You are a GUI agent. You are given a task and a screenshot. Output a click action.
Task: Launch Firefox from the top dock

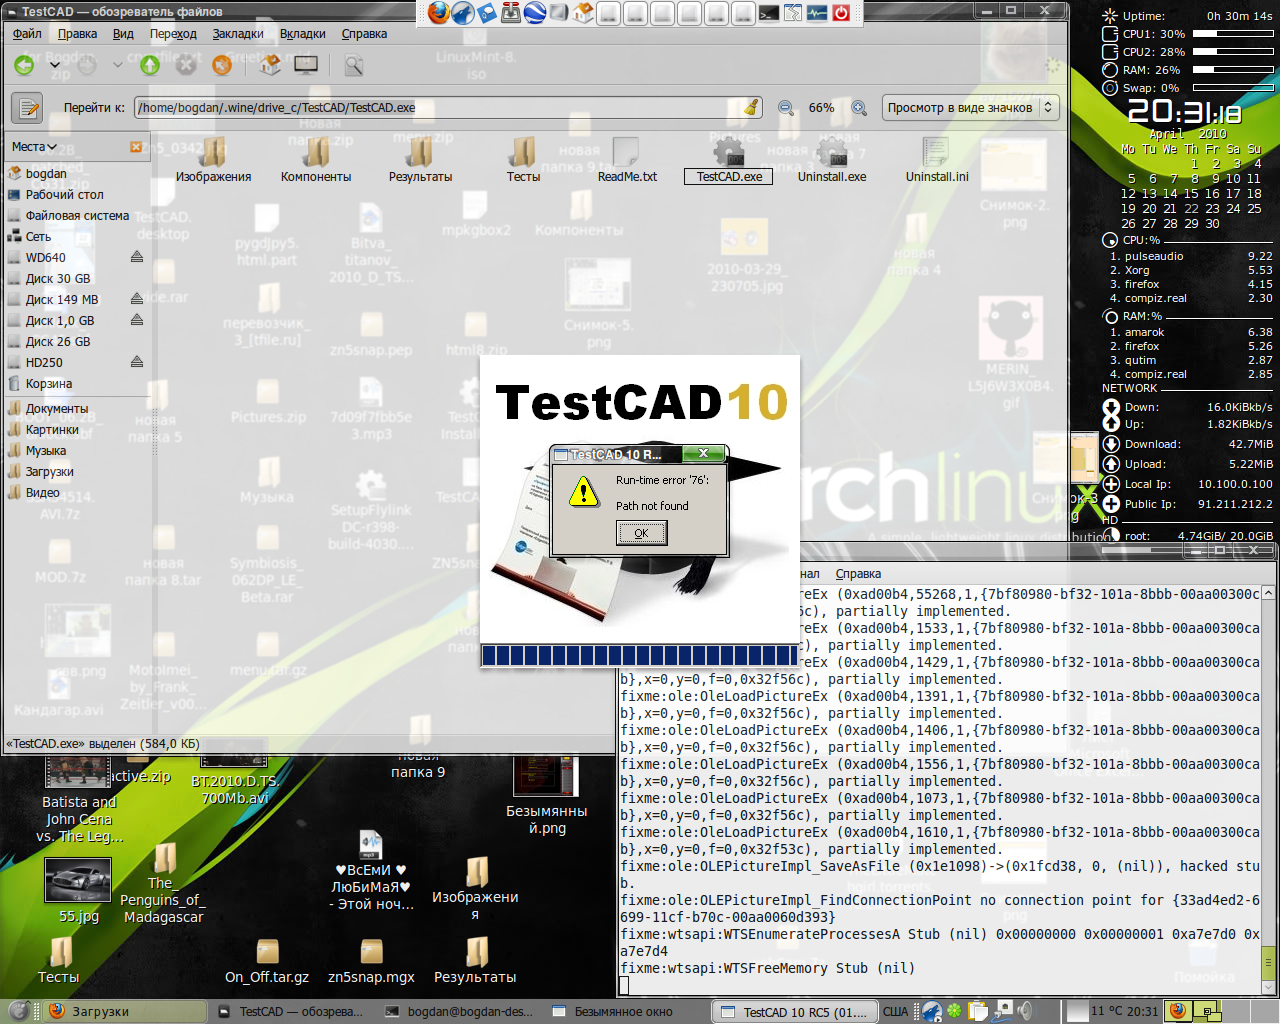[x=439, y=13]
